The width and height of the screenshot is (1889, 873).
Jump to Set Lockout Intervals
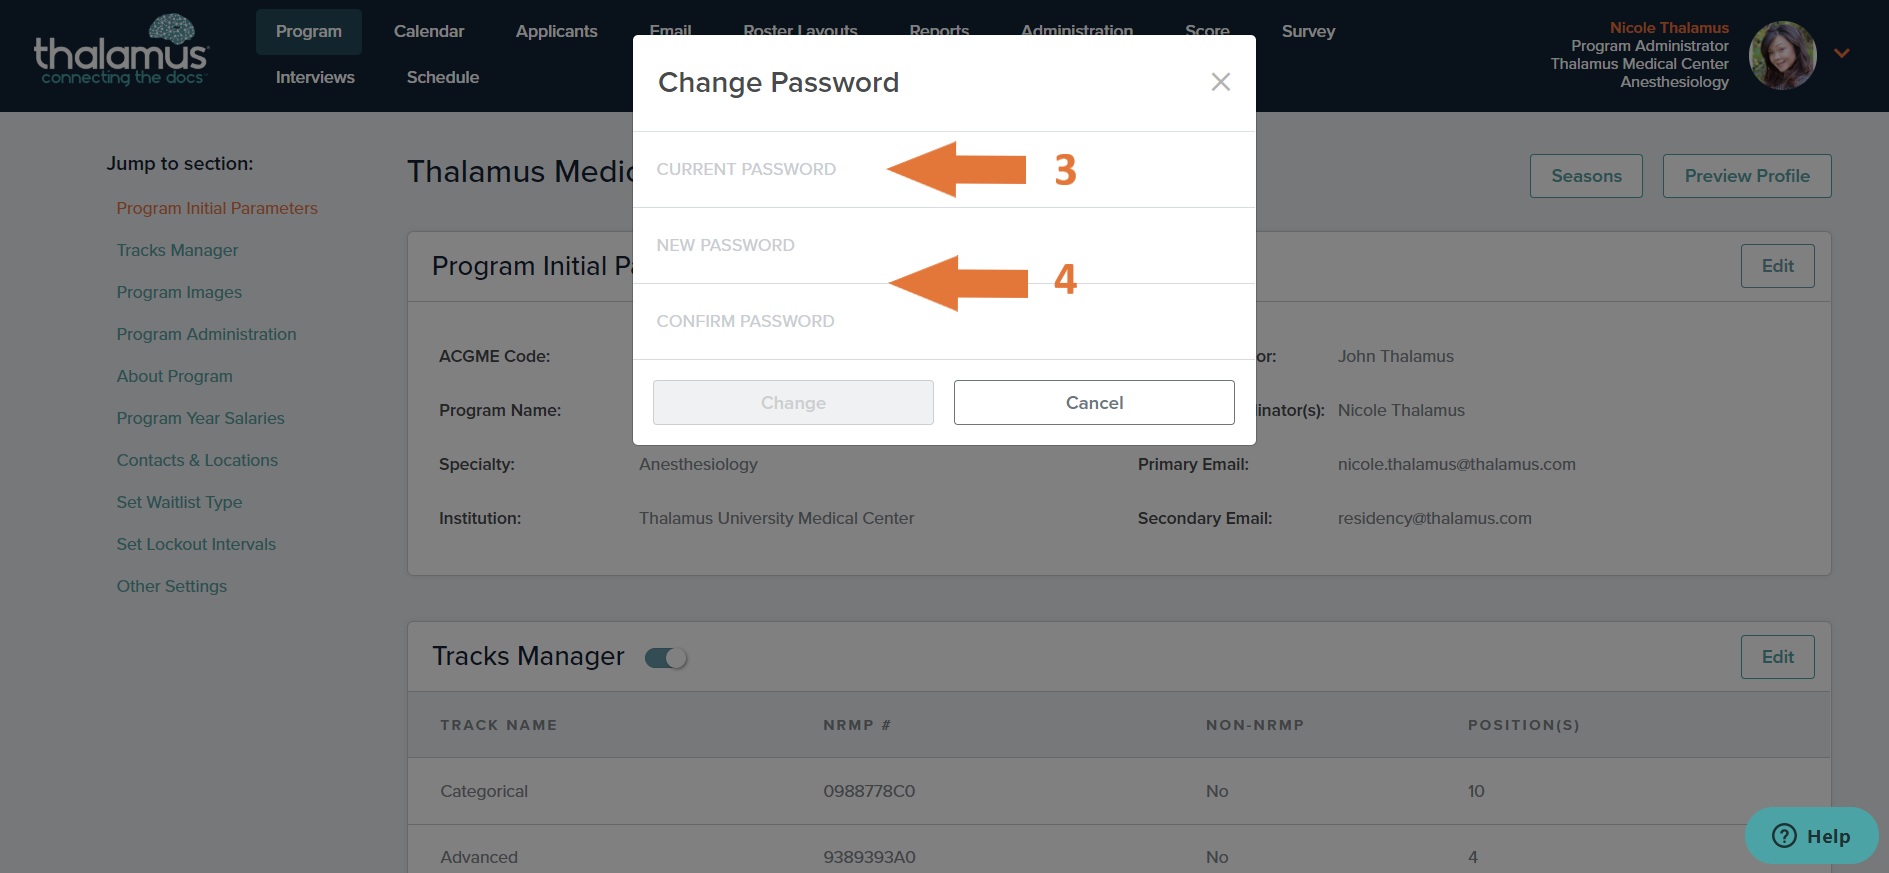196,544
